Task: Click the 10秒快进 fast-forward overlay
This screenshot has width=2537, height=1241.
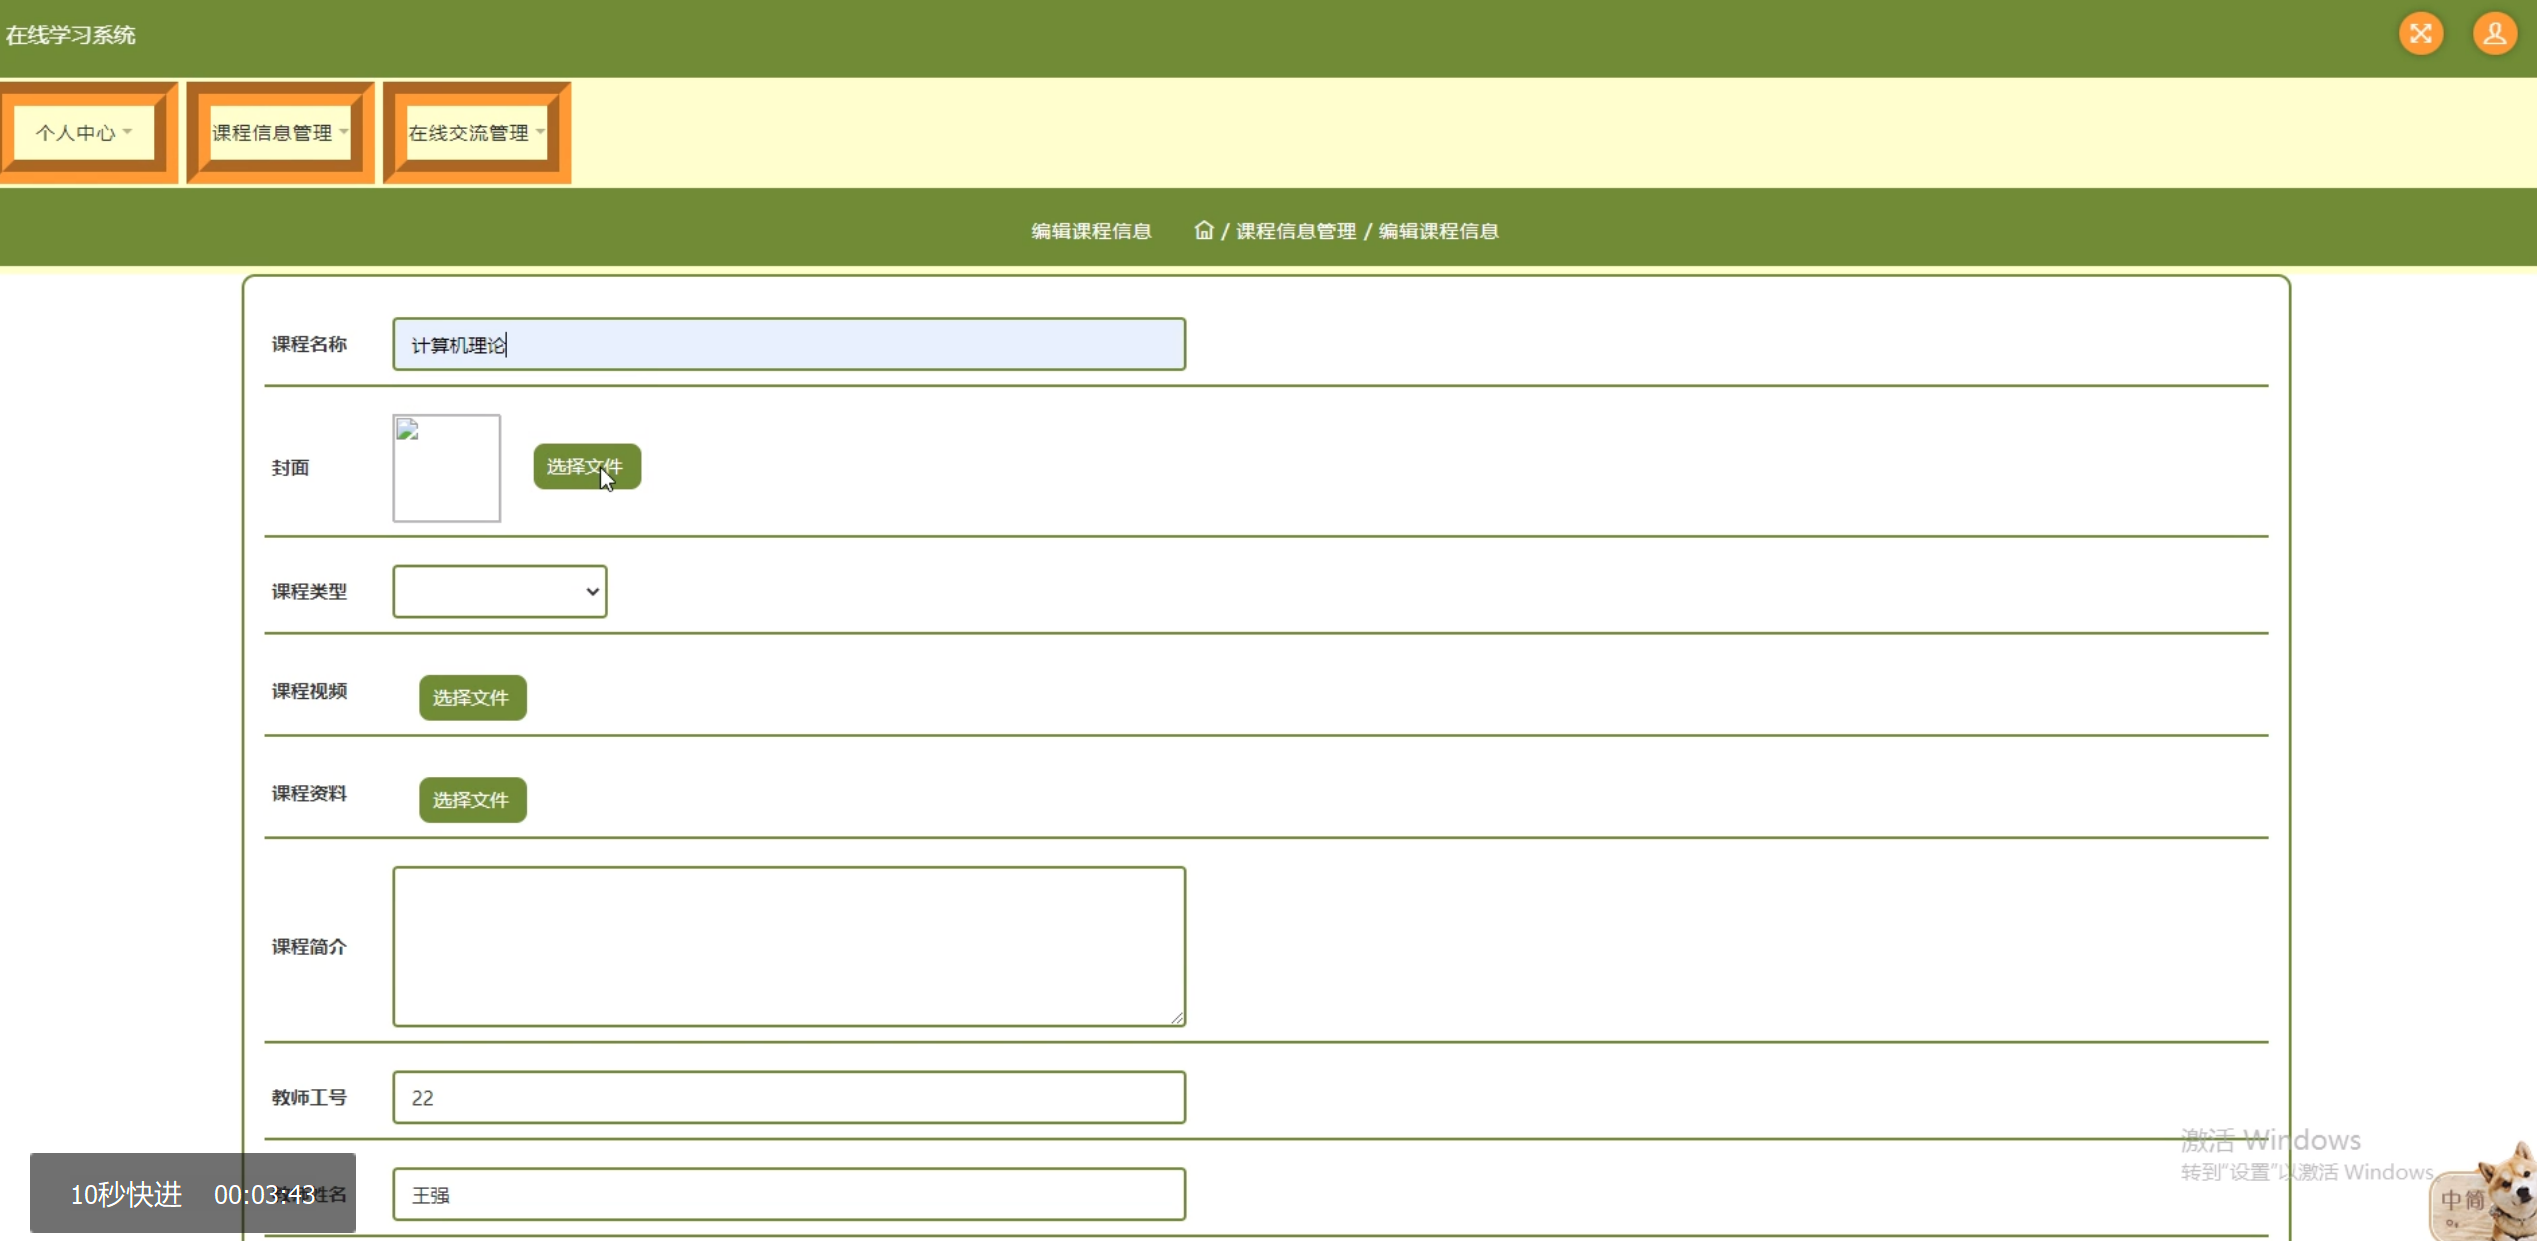Action: click(x=126, y=1194)
